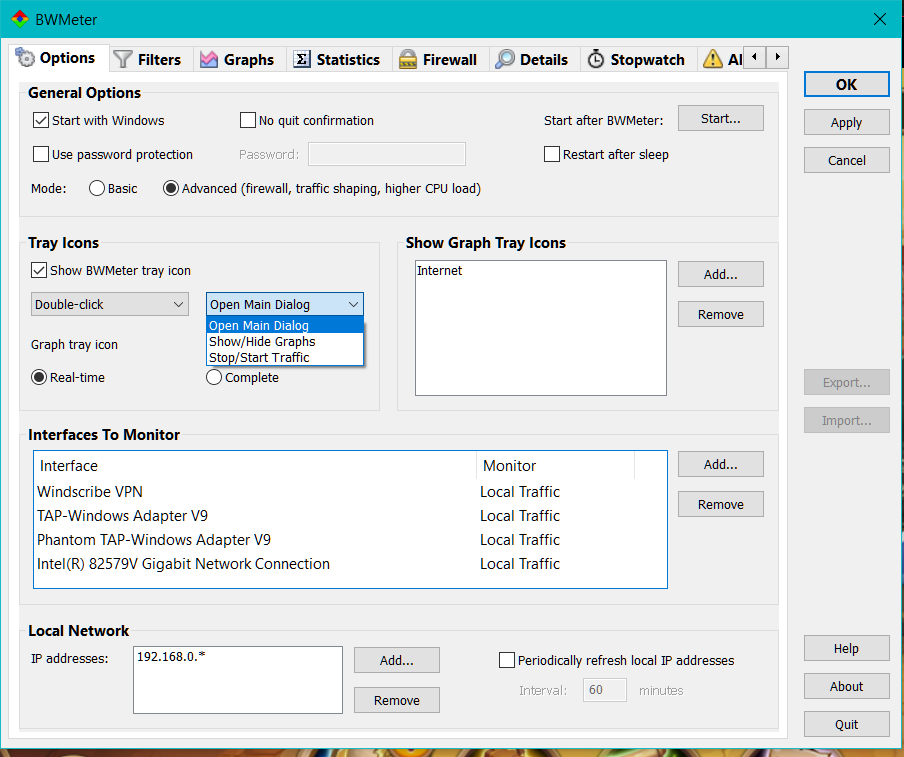The width and height of the screenshot is (904, 757).
Task: Click the Filters funnel icon
Action: (x=123, y=59)
